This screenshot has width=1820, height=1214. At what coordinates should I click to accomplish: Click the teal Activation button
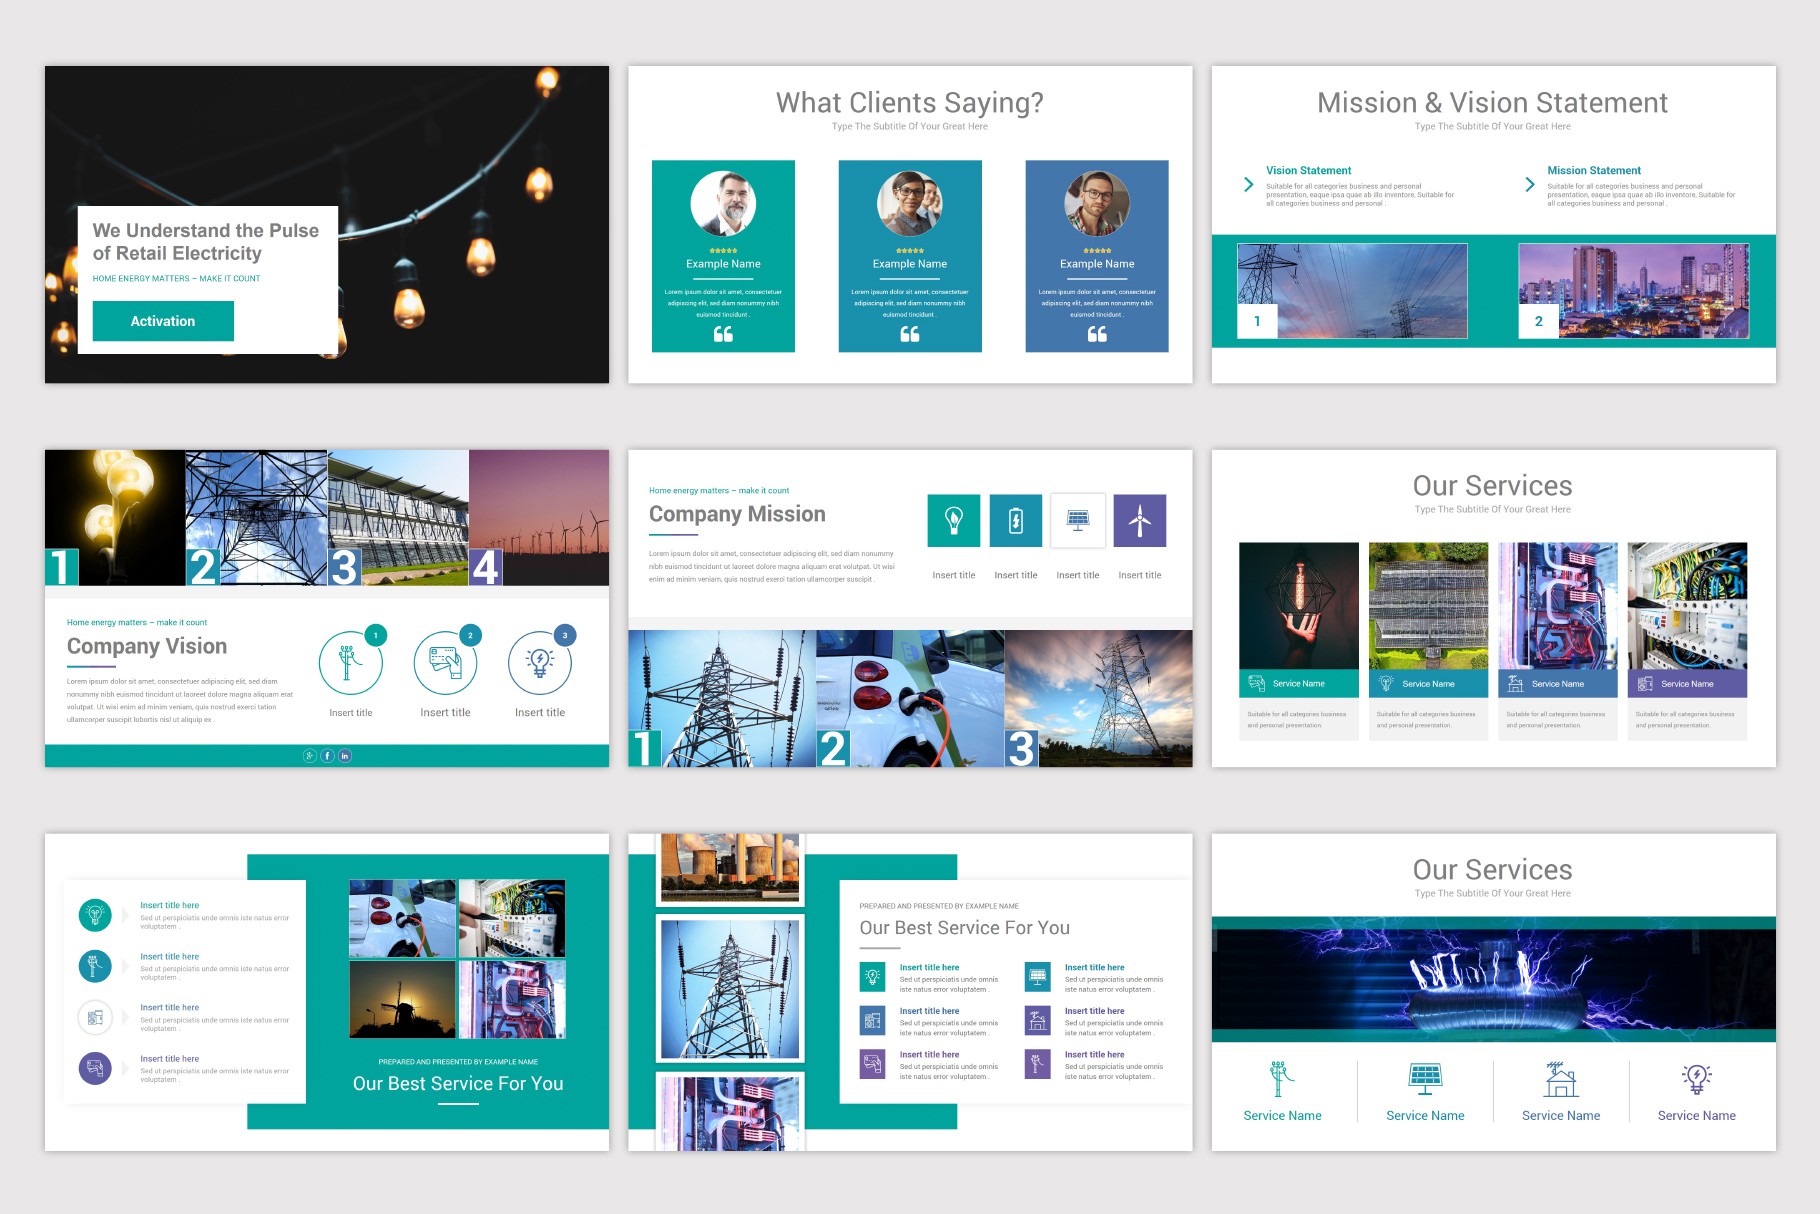[163, 321]
